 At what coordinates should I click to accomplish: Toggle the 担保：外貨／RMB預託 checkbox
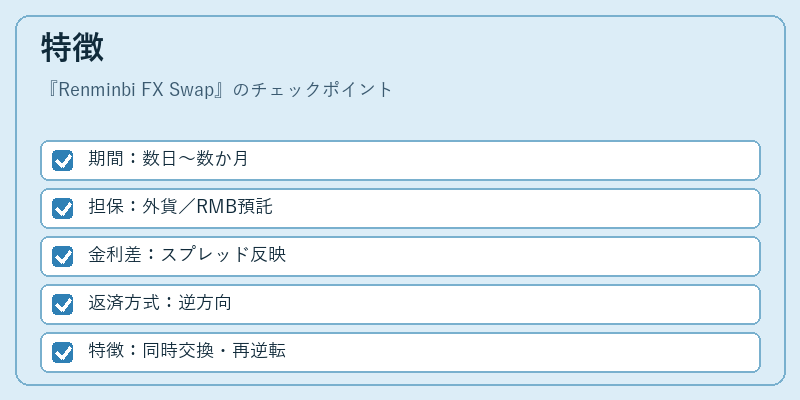[x=62, y=208]
